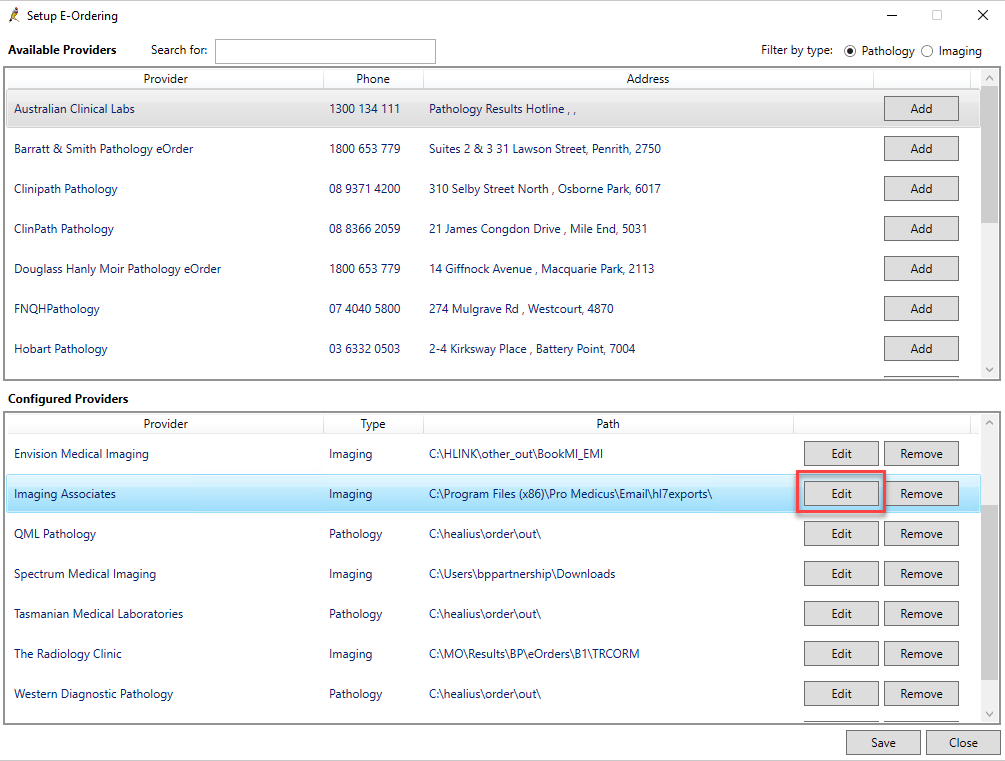This screenshot has width=1005, height=761.
Task: Select Clinipath Pathology provider name
Action: coord(65,189)
